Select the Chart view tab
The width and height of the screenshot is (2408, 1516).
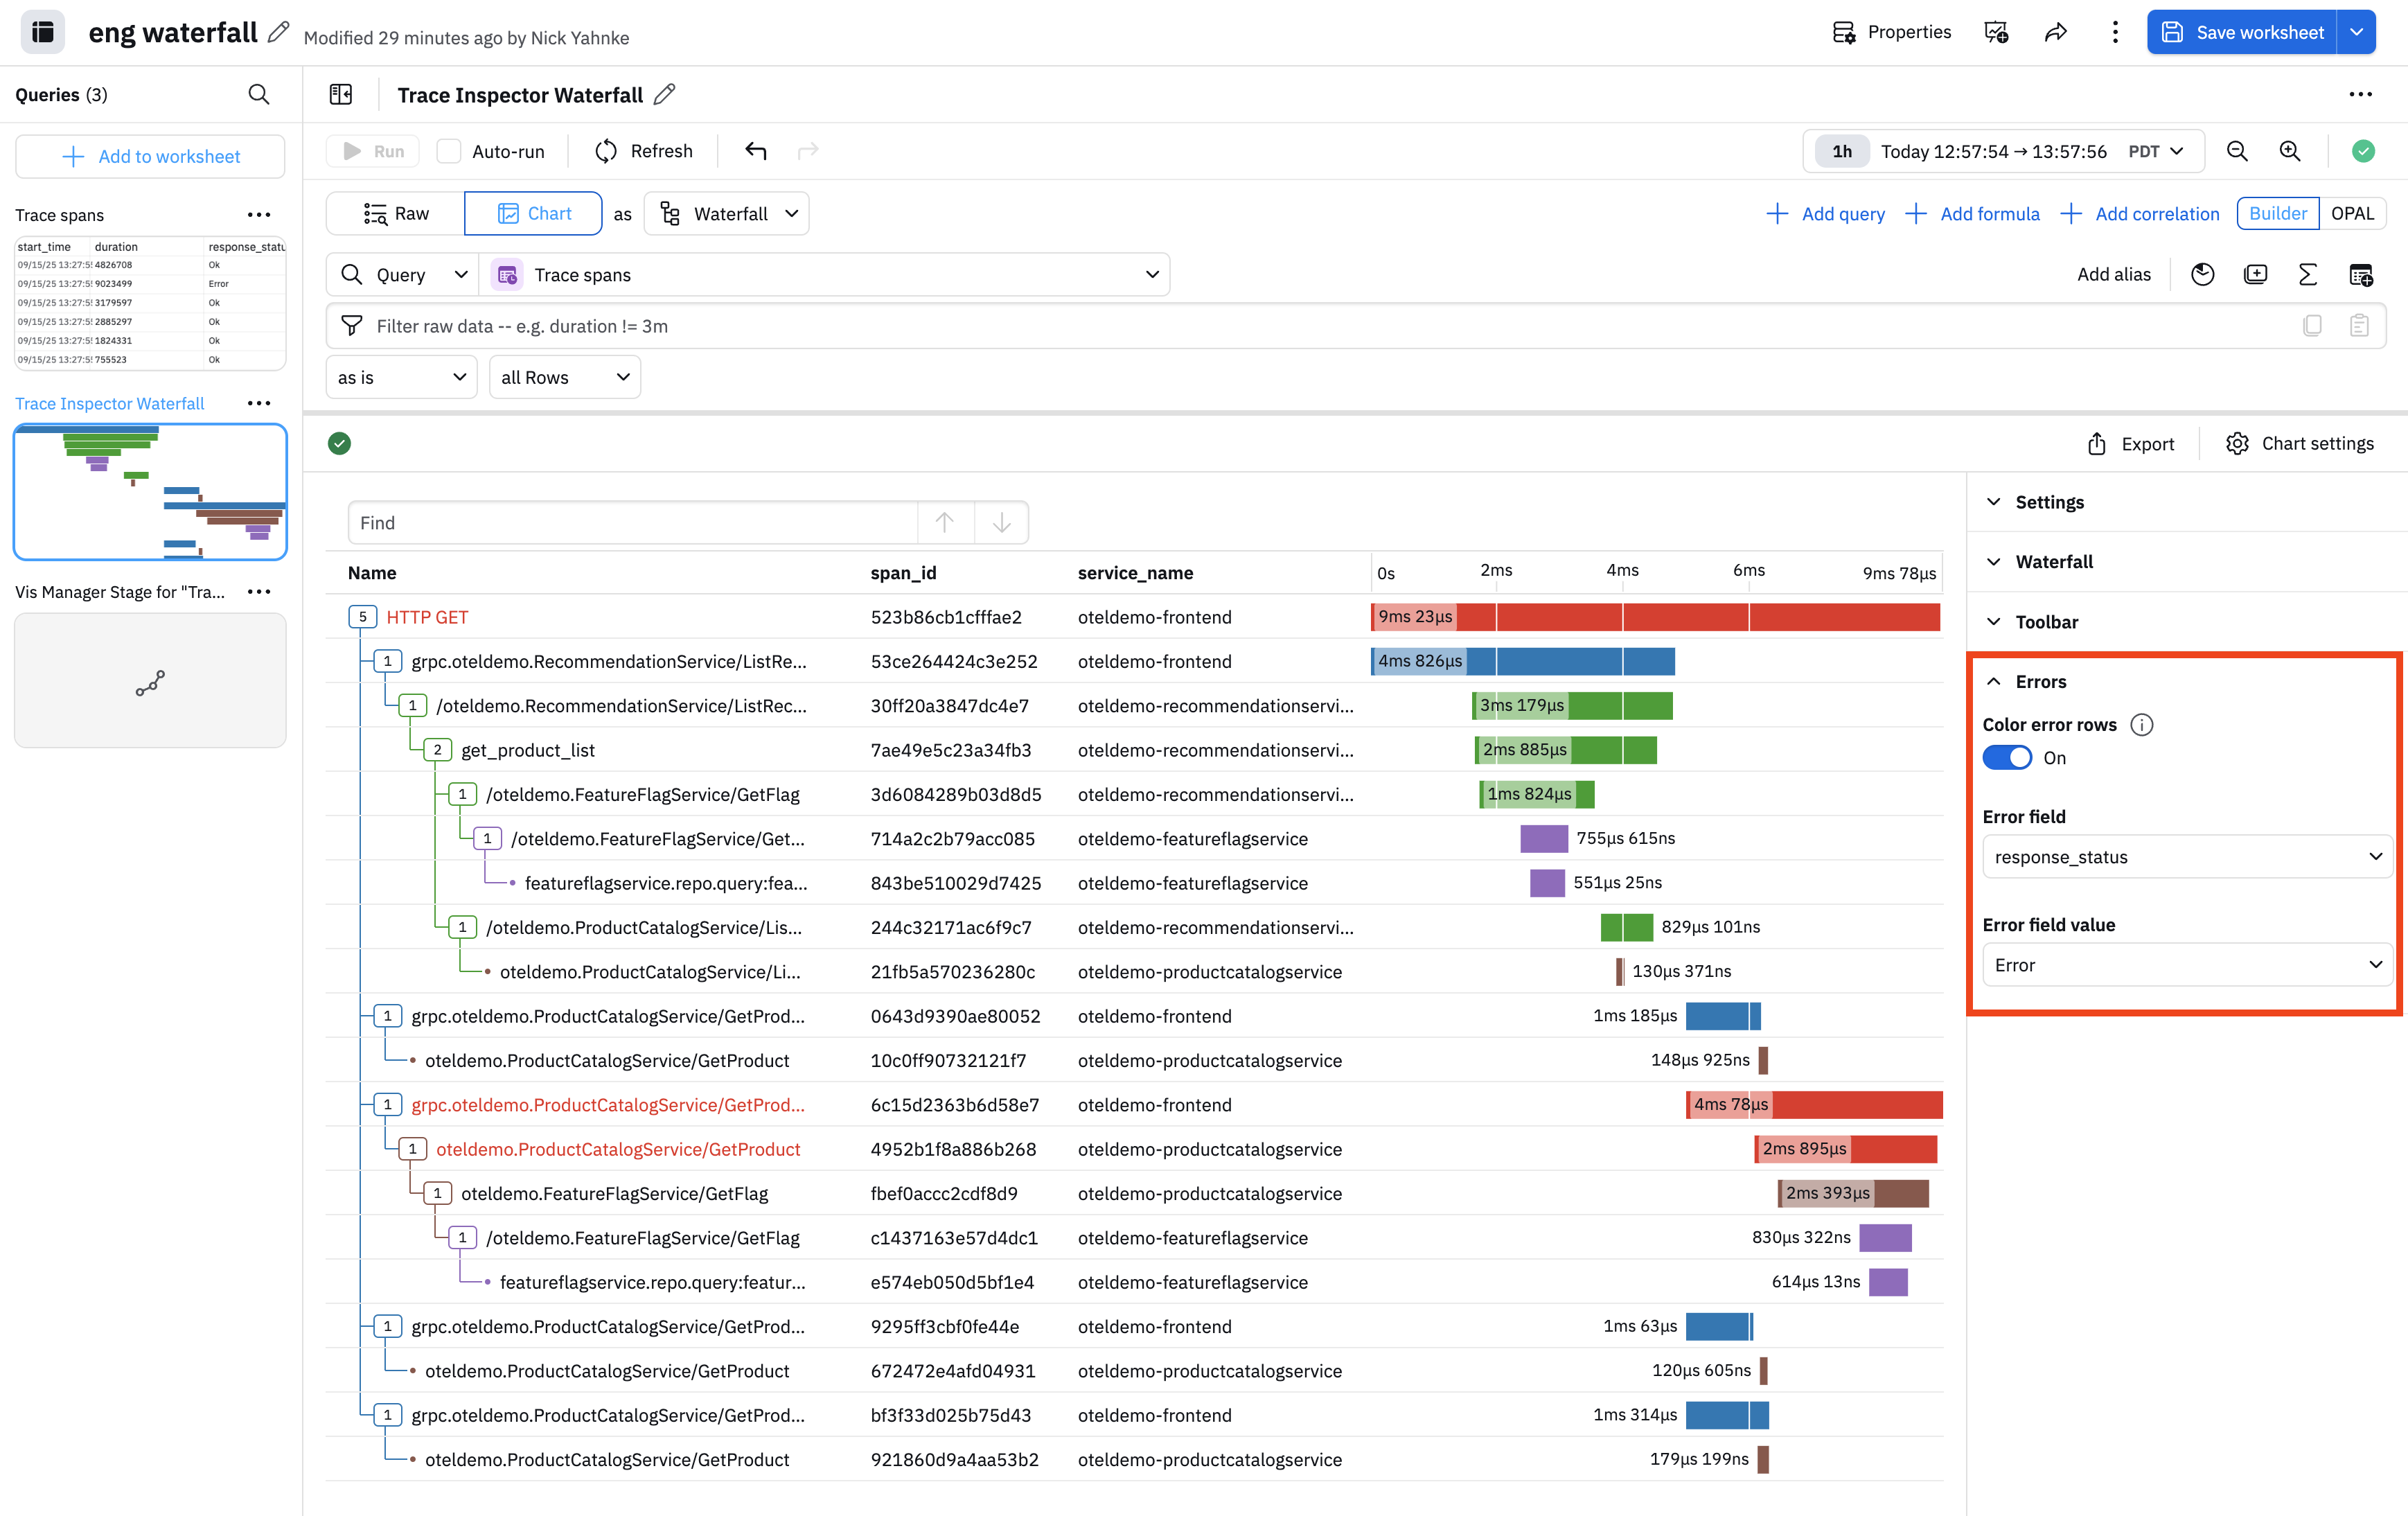534,213
